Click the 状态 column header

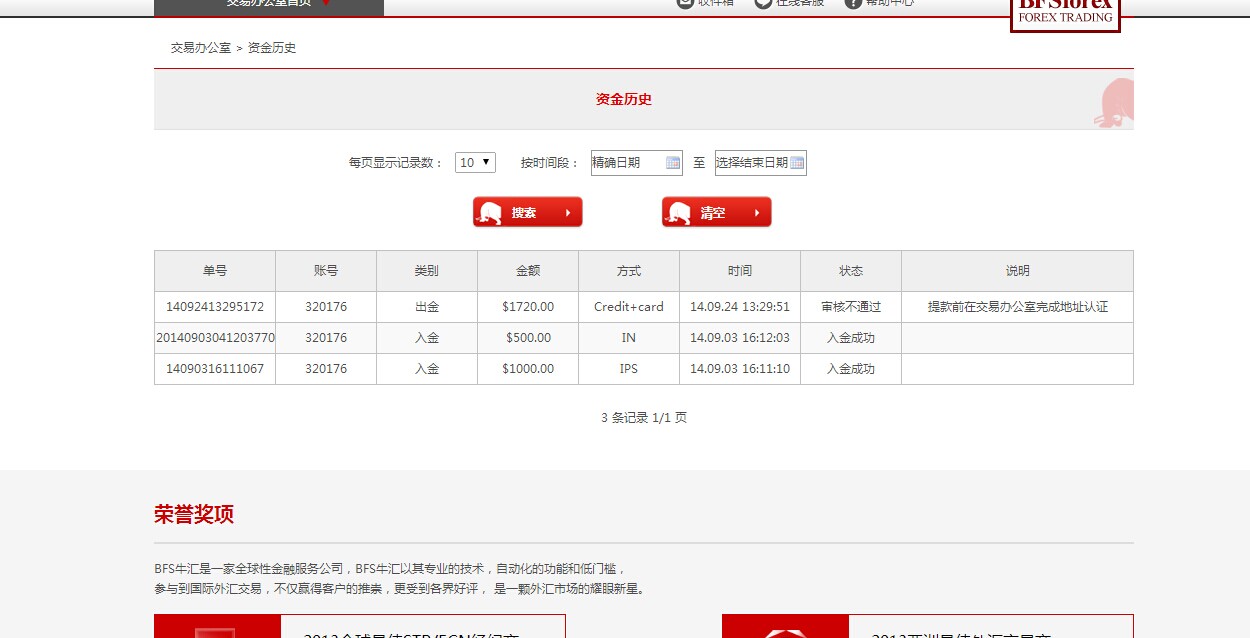pos(851,271)
